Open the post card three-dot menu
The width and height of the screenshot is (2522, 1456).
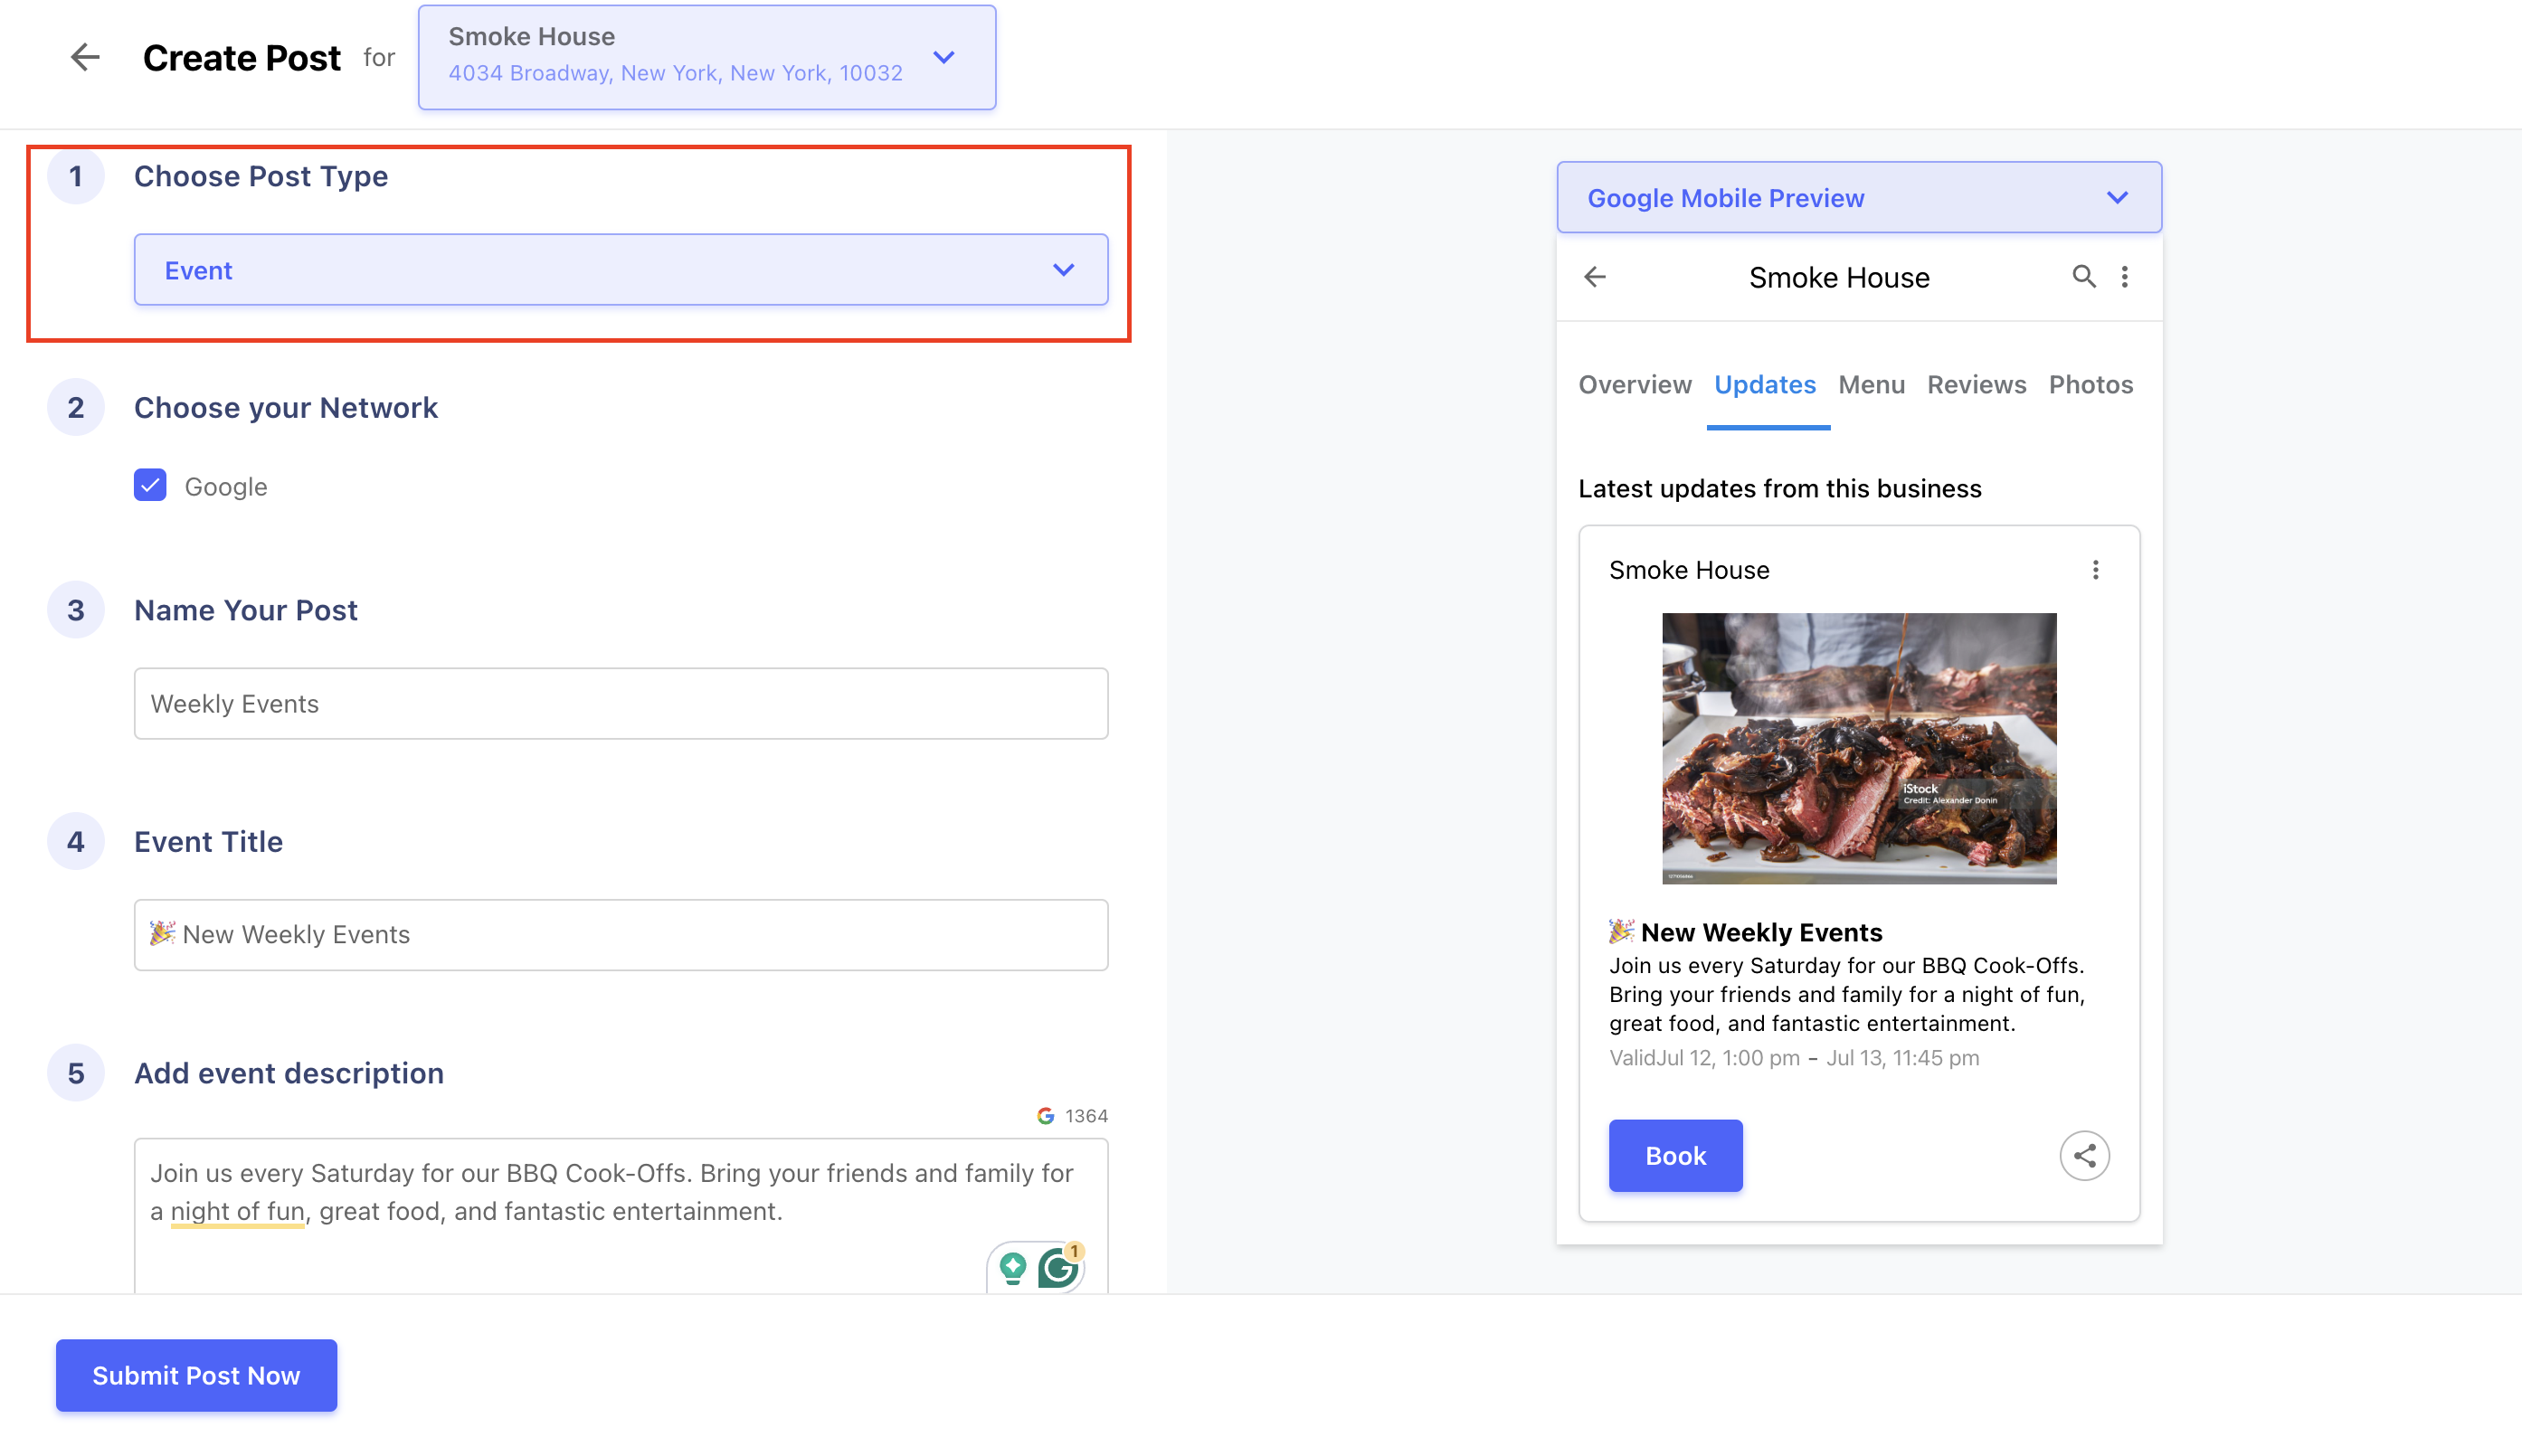click(x=2096, y=570)
